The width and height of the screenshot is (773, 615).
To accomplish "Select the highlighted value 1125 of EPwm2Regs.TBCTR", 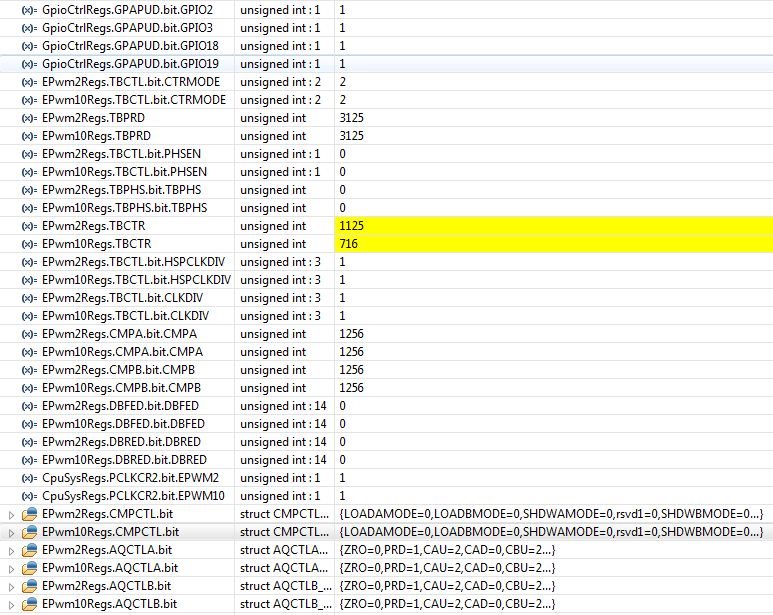I will (351, 226).
